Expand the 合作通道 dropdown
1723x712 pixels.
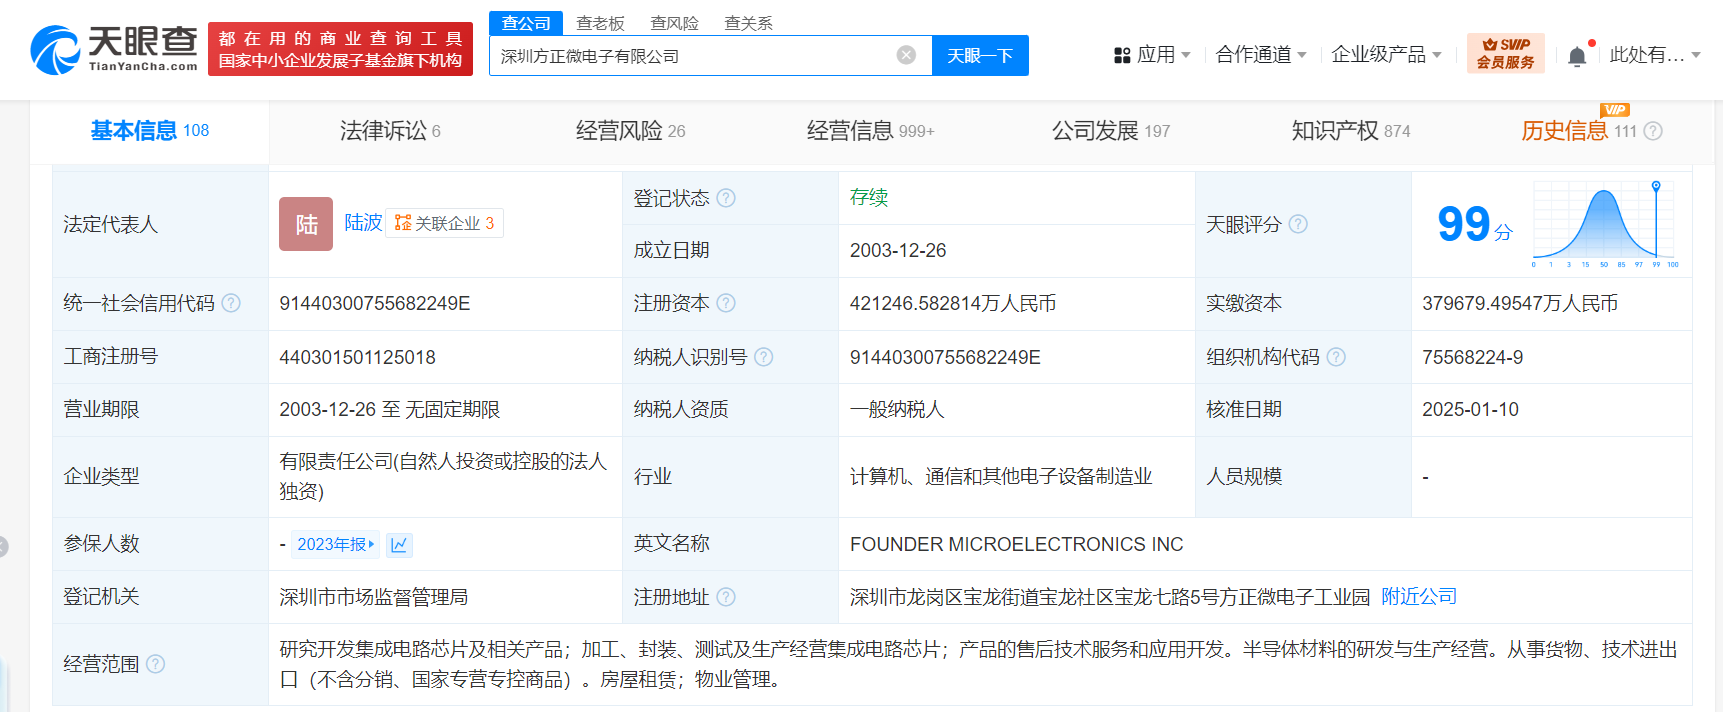(x=1260, y=55)
